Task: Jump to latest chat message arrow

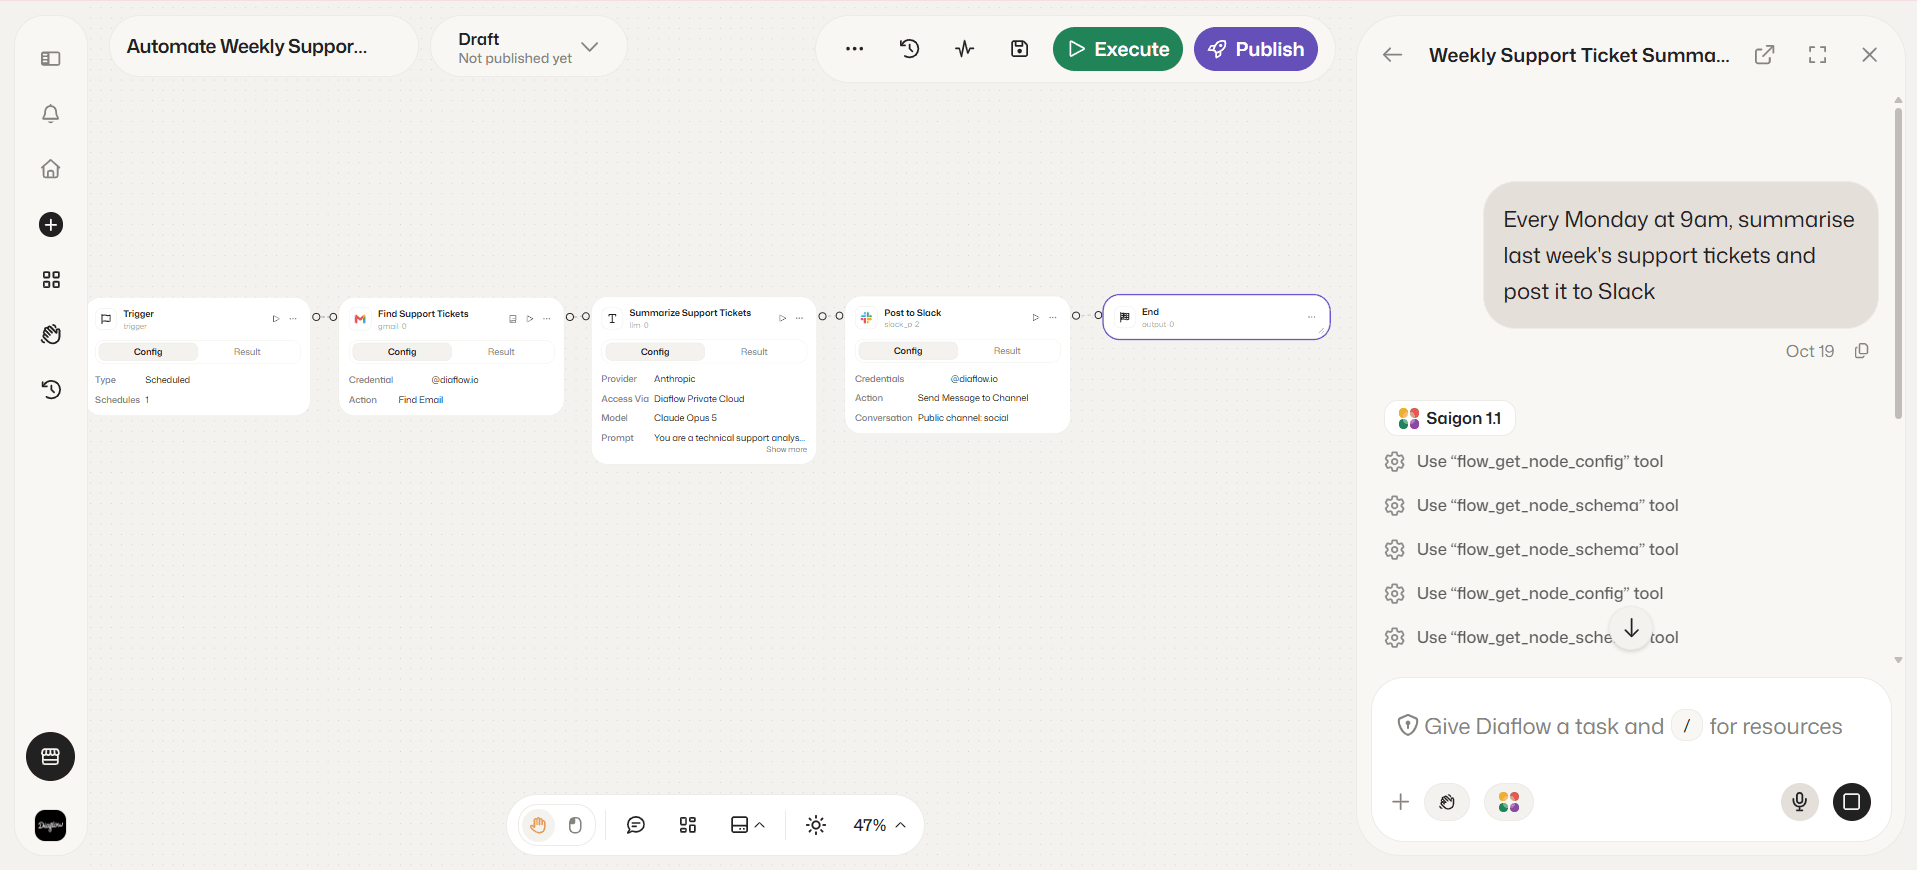Action: pyautogui.click(x=1631, y=628)
